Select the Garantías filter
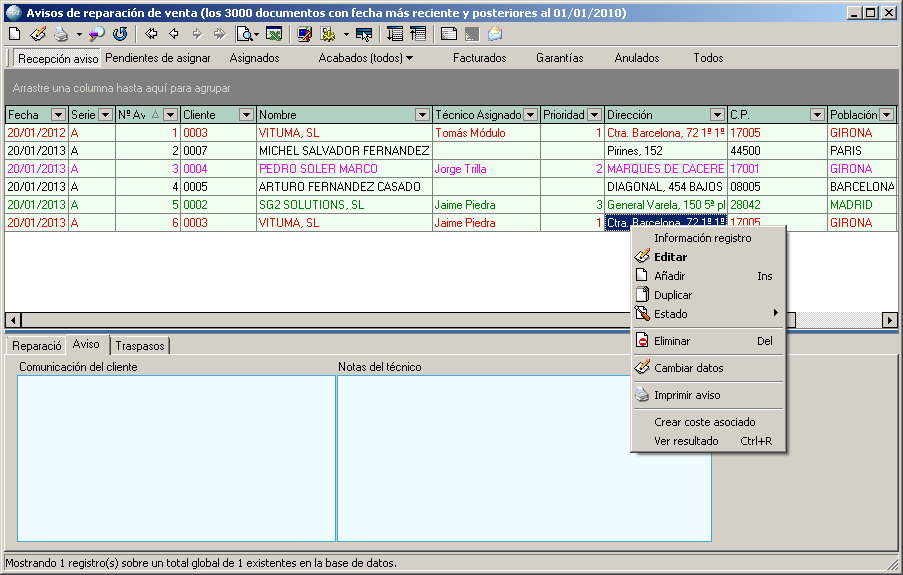This screenshot has width=903, height=575. (x=560, y=58)
